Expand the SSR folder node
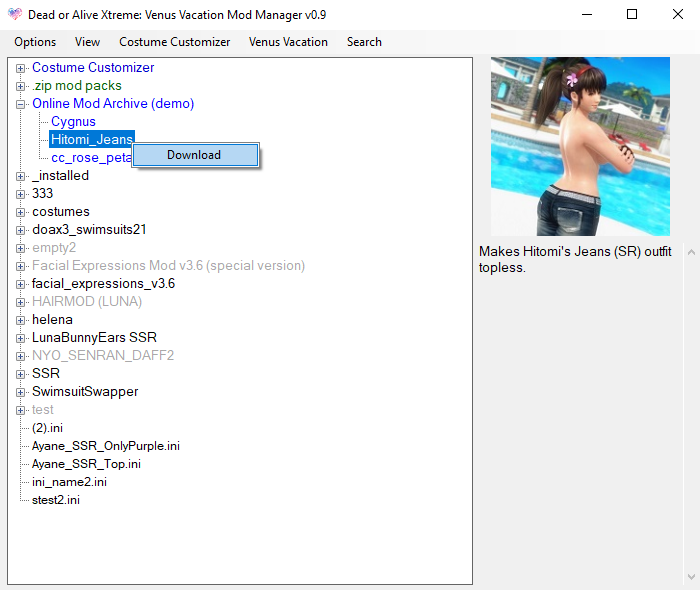This screenshot has width=700, height=590. [20, 374]
